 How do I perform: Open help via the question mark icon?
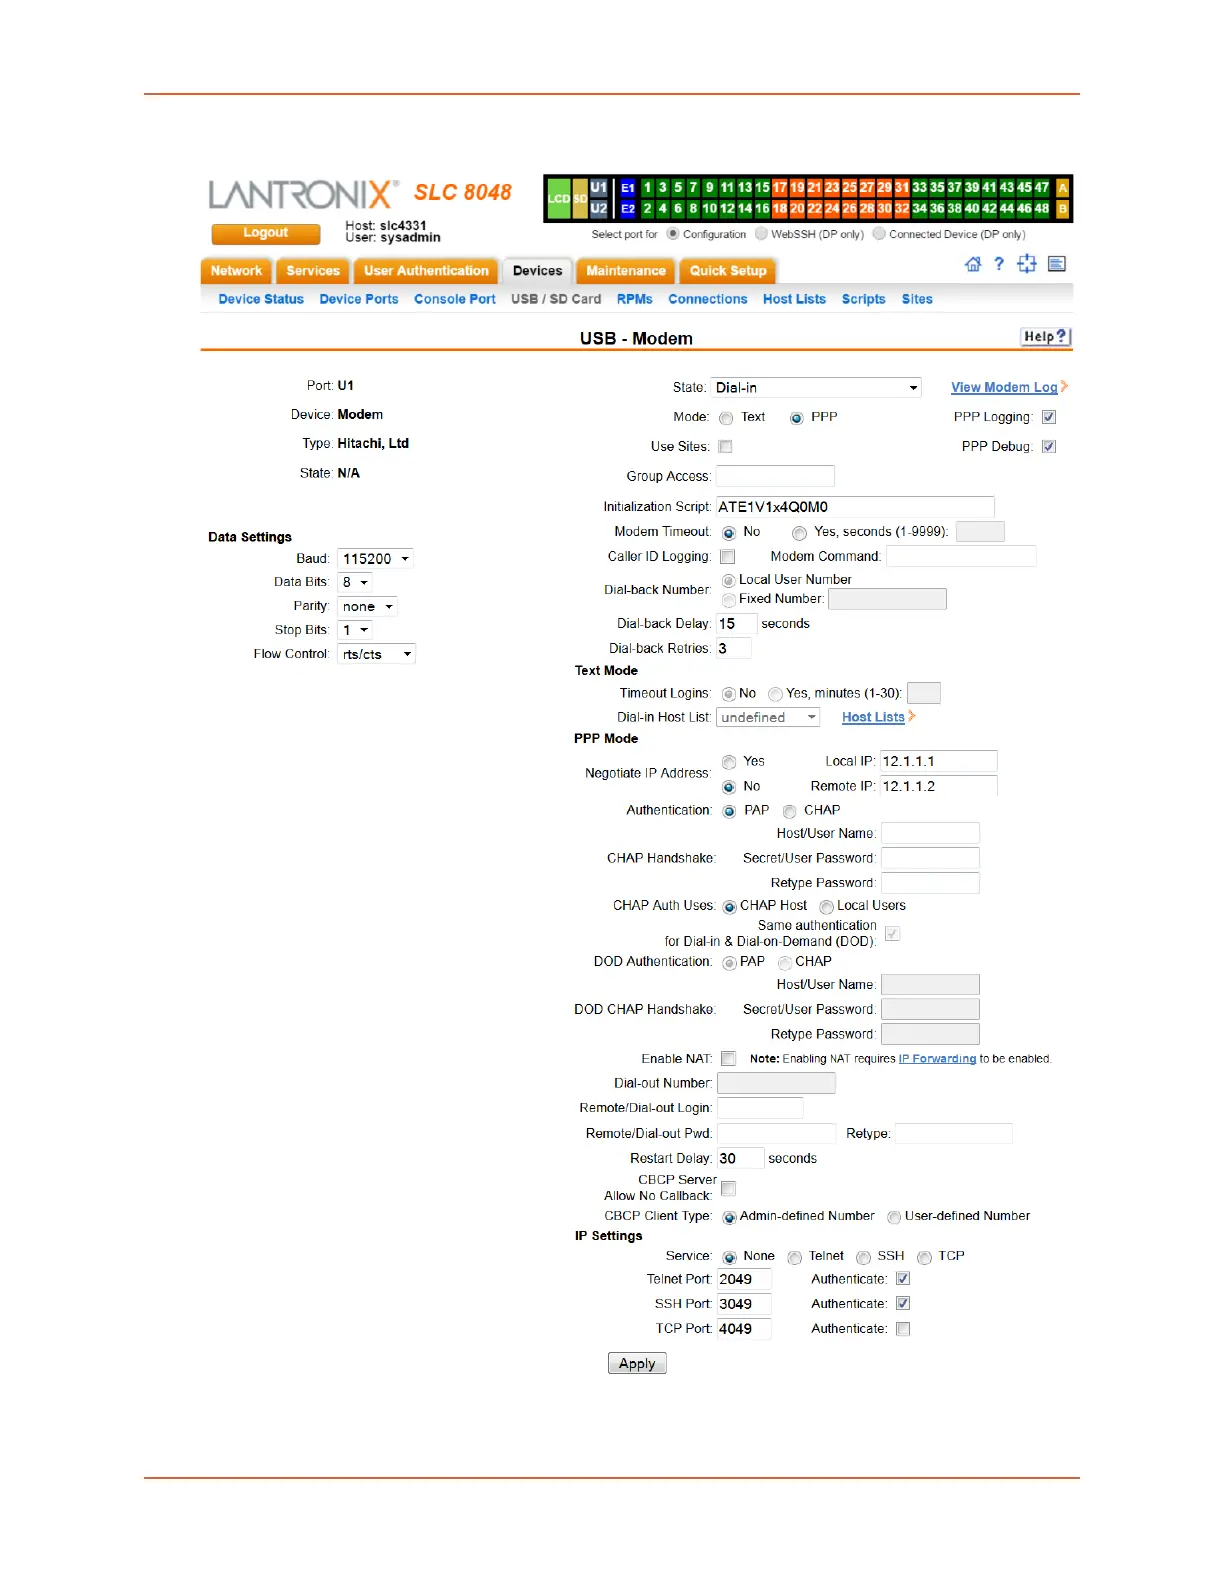998,264
